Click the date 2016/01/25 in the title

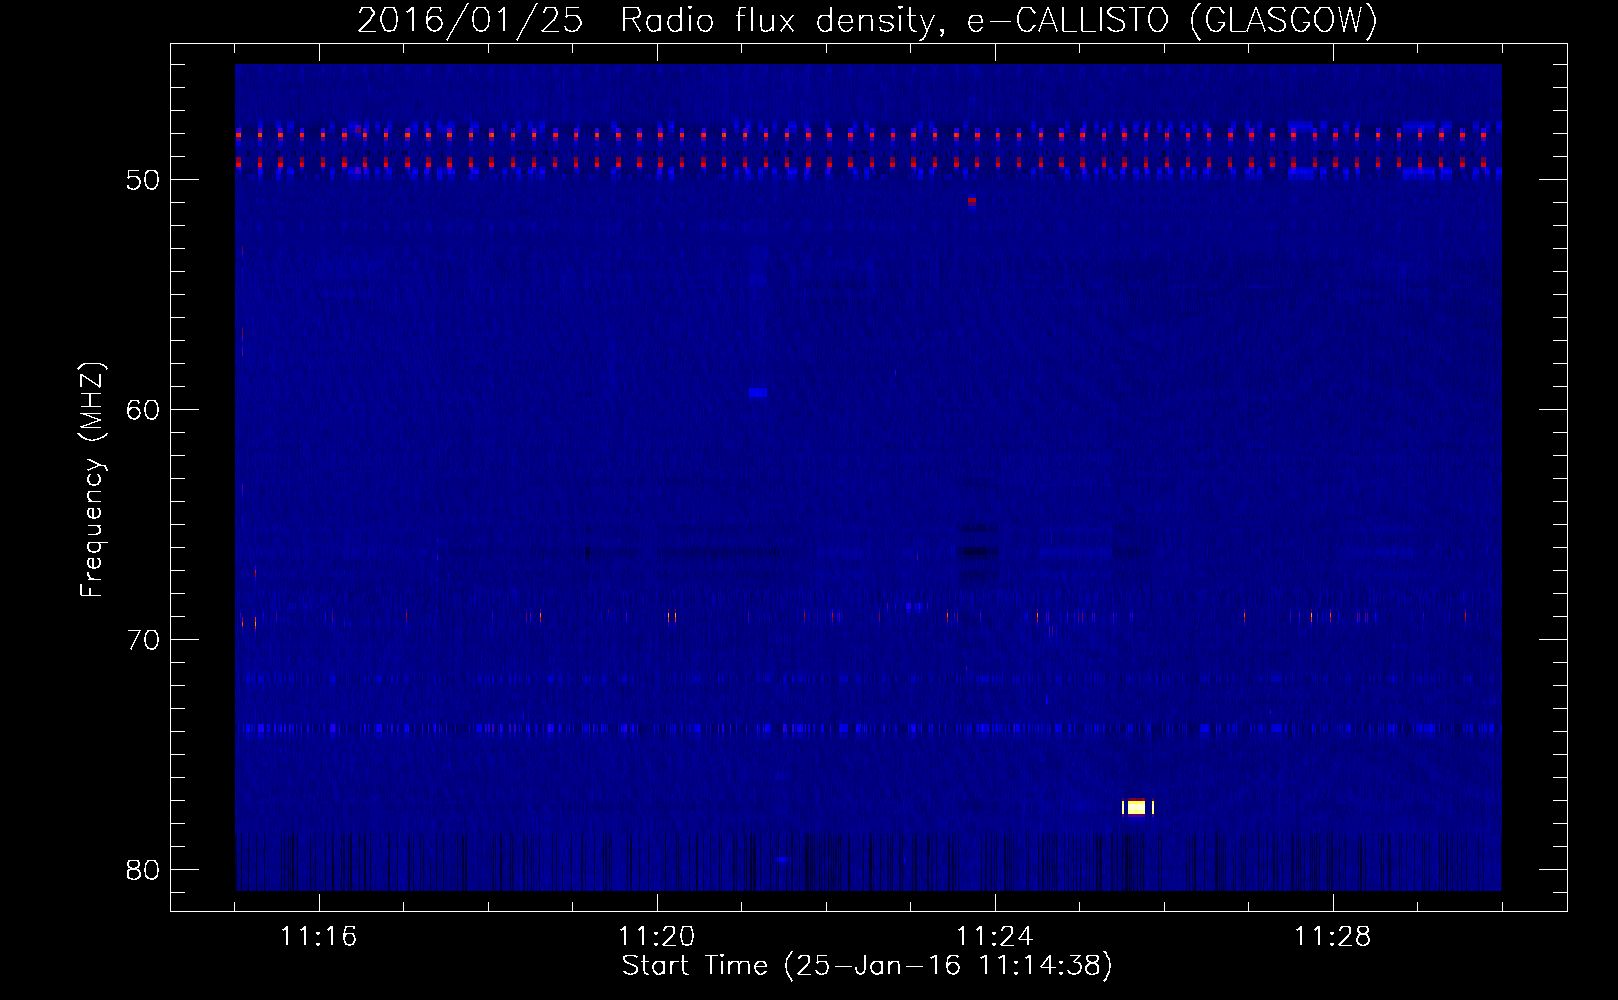470,20
